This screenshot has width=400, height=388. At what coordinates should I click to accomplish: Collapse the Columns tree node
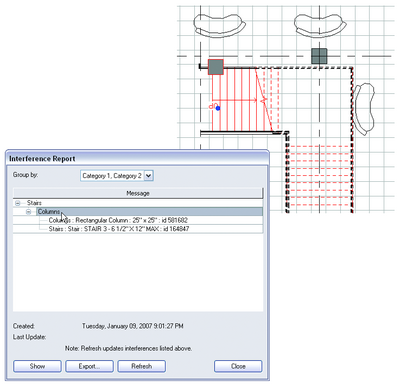pos(29,212)
